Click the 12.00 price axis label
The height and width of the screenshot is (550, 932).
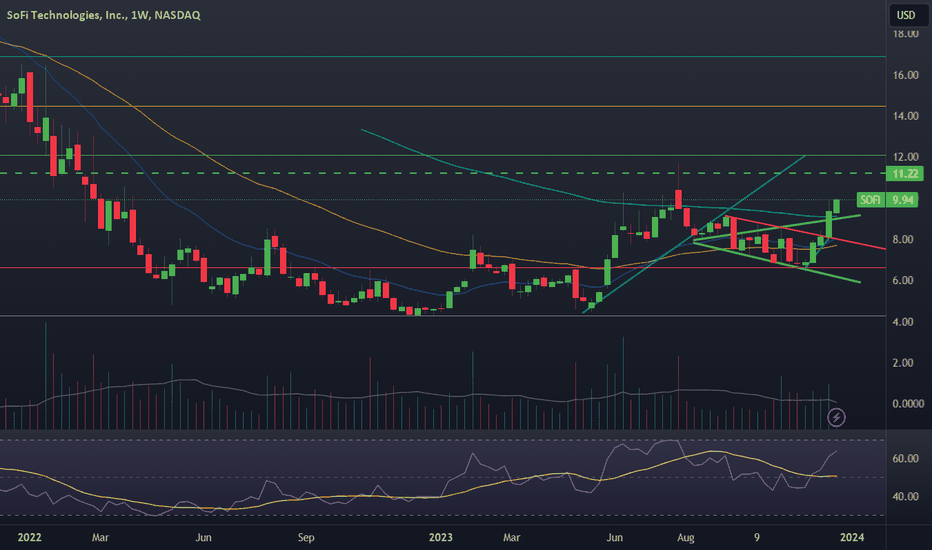pos(905,157)
